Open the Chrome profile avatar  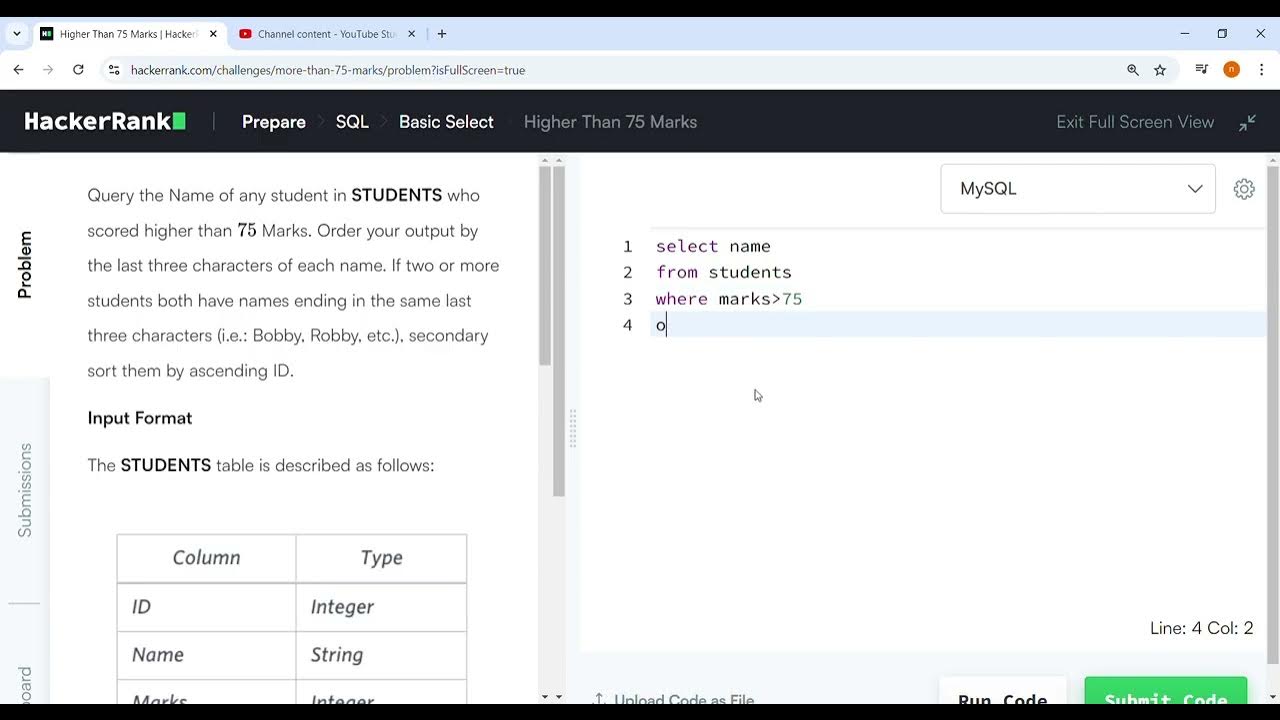click(1231, 70)
